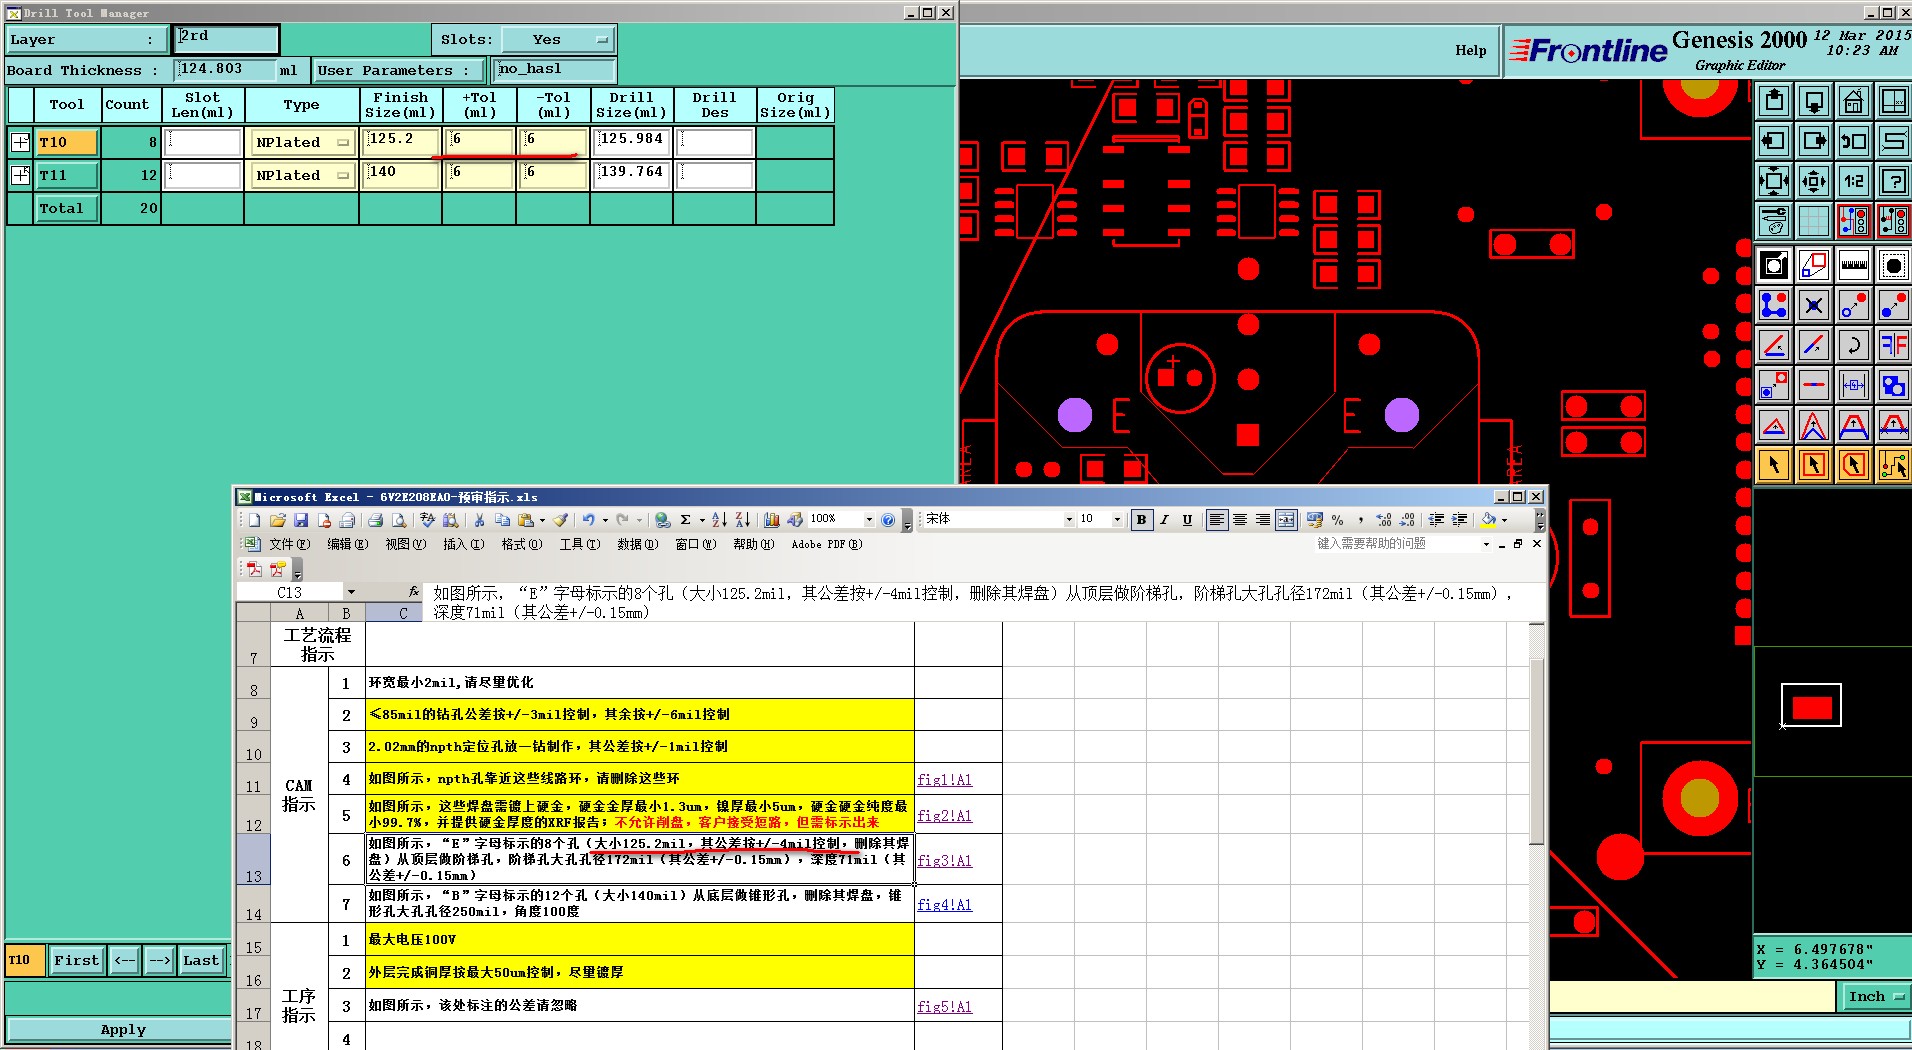Open the Excel font name dropdown
Viewport: 1912px width, 1050px height.
tap(1068, 520)
